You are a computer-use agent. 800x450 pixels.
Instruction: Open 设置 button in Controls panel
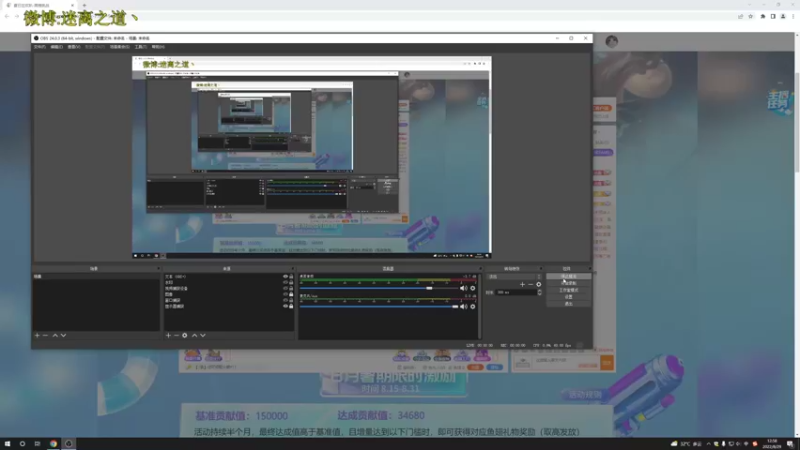click(x=568, y=297)
